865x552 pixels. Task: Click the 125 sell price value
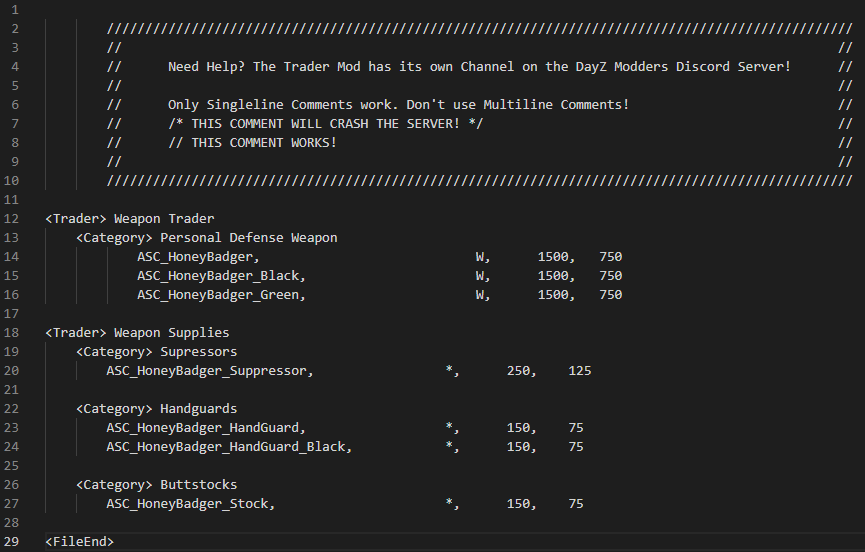579,371
